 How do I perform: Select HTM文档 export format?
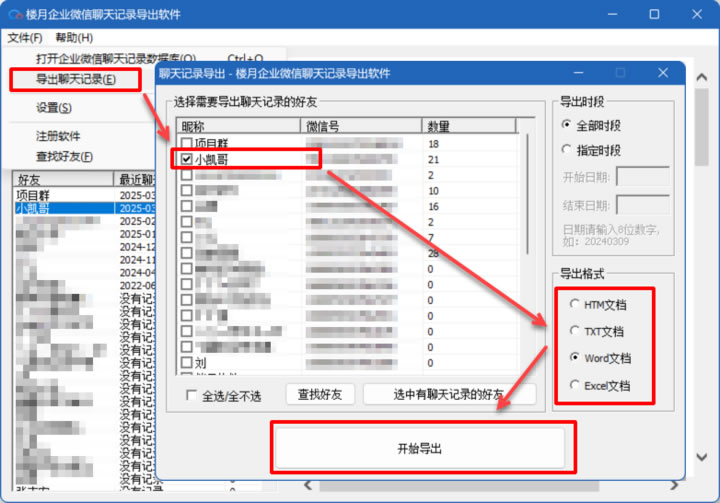click(x=574, y=304)
